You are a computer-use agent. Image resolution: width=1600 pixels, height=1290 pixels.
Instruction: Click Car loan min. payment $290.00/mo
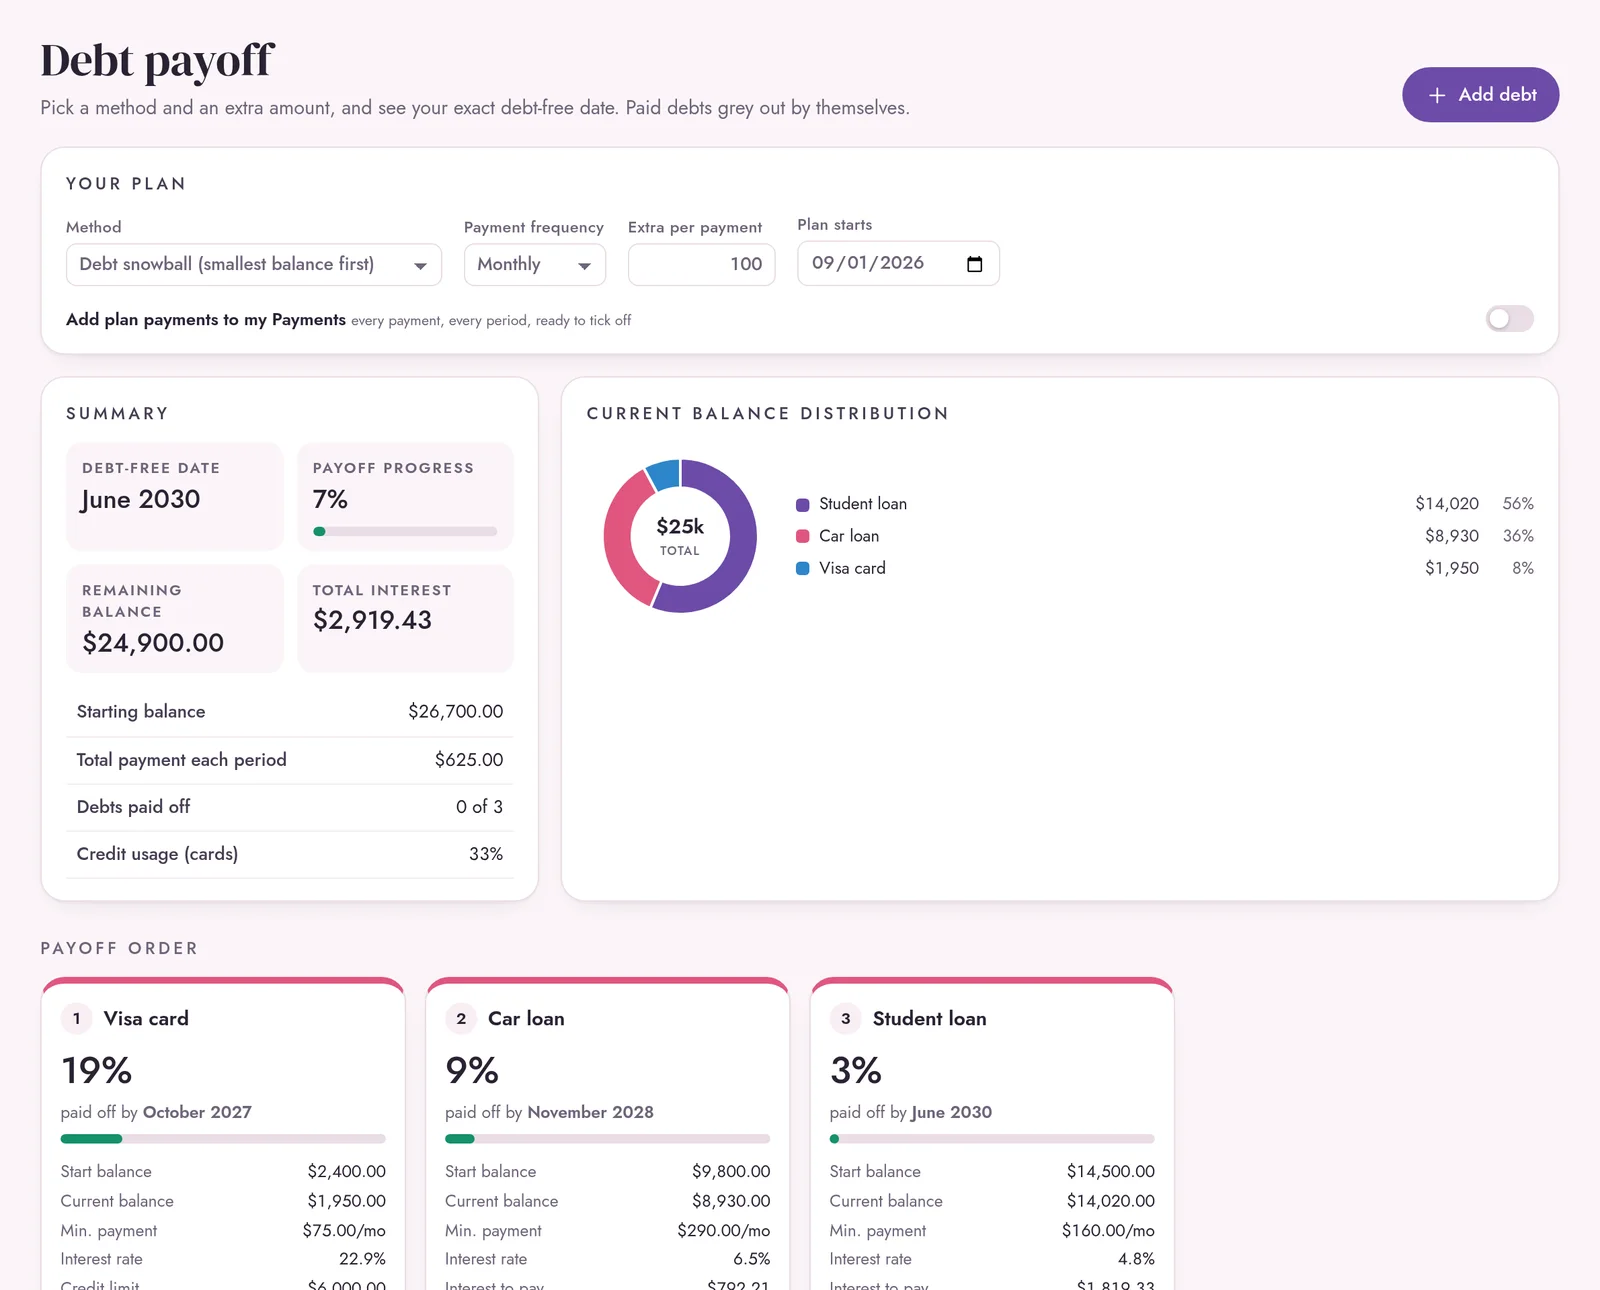point(724,1231)
